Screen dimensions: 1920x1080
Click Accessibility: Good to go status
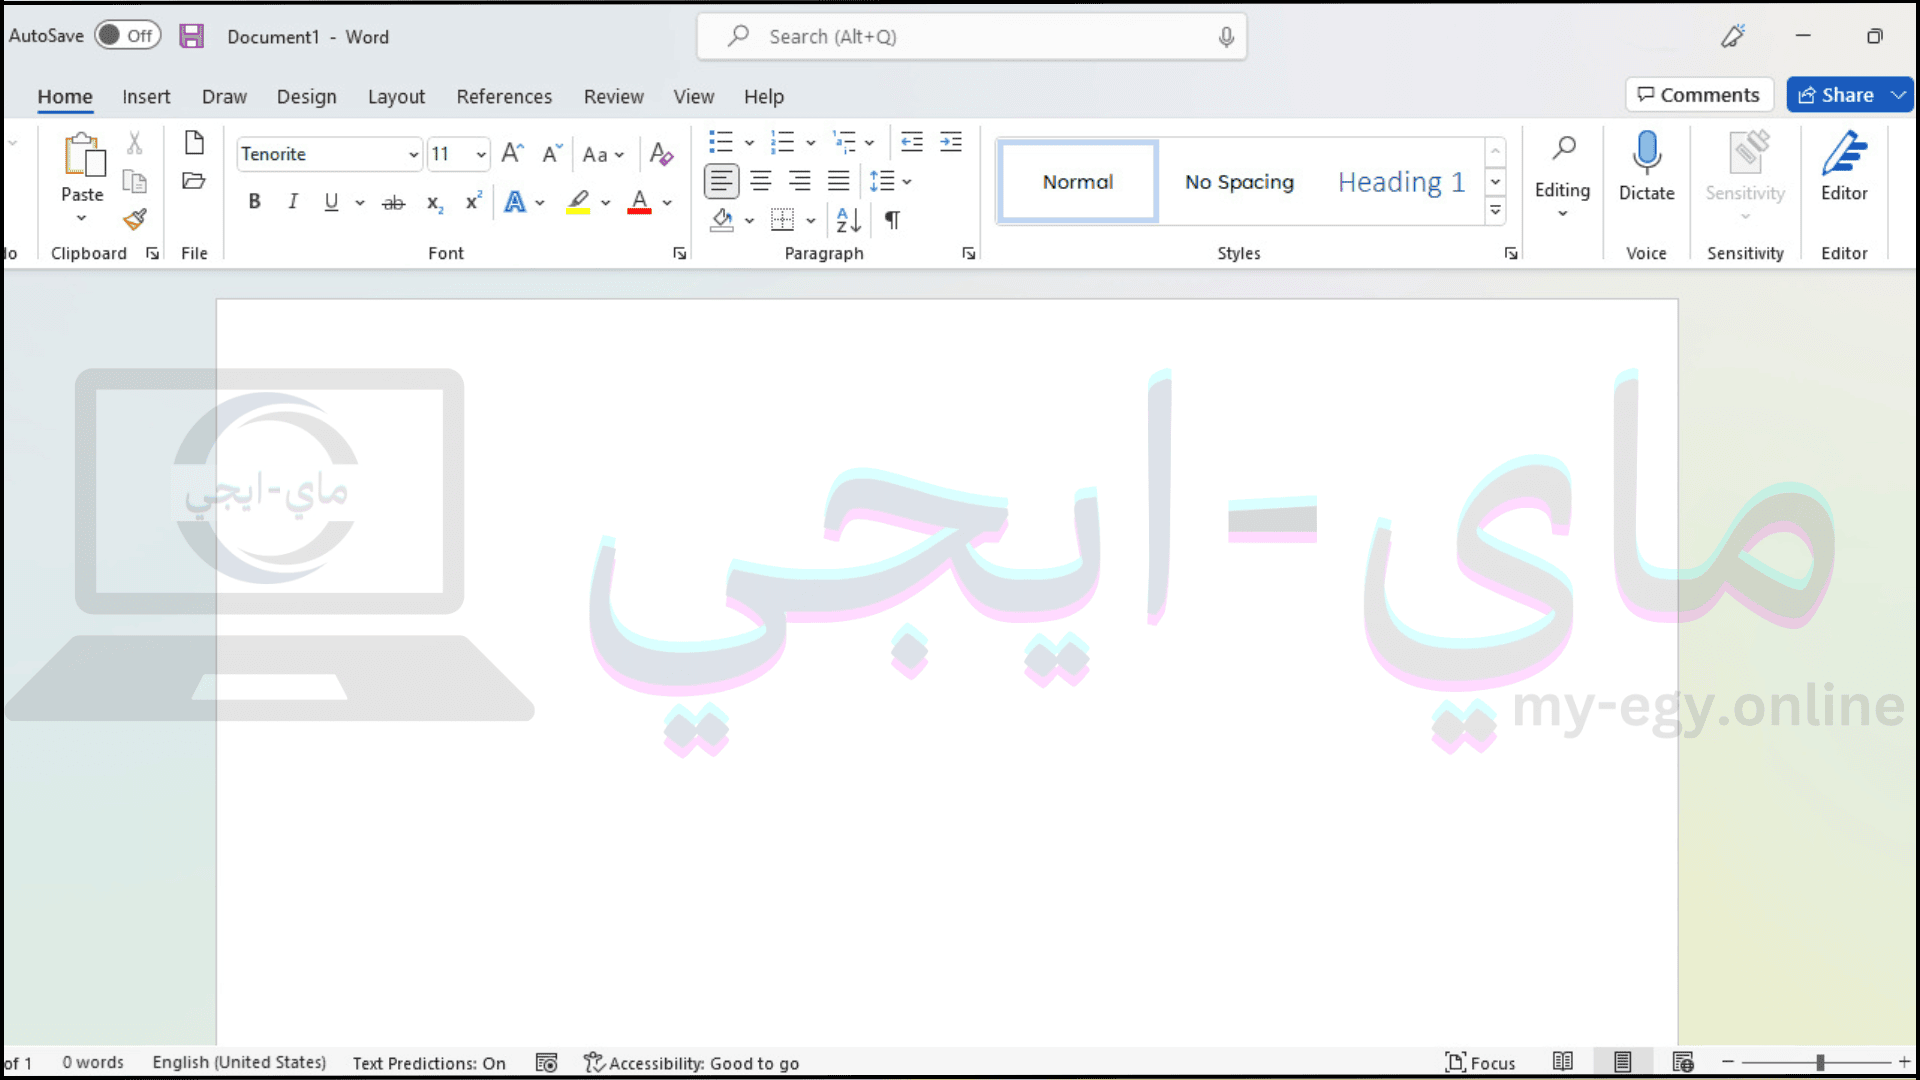pyautogui.click(x=692, y=1063)
